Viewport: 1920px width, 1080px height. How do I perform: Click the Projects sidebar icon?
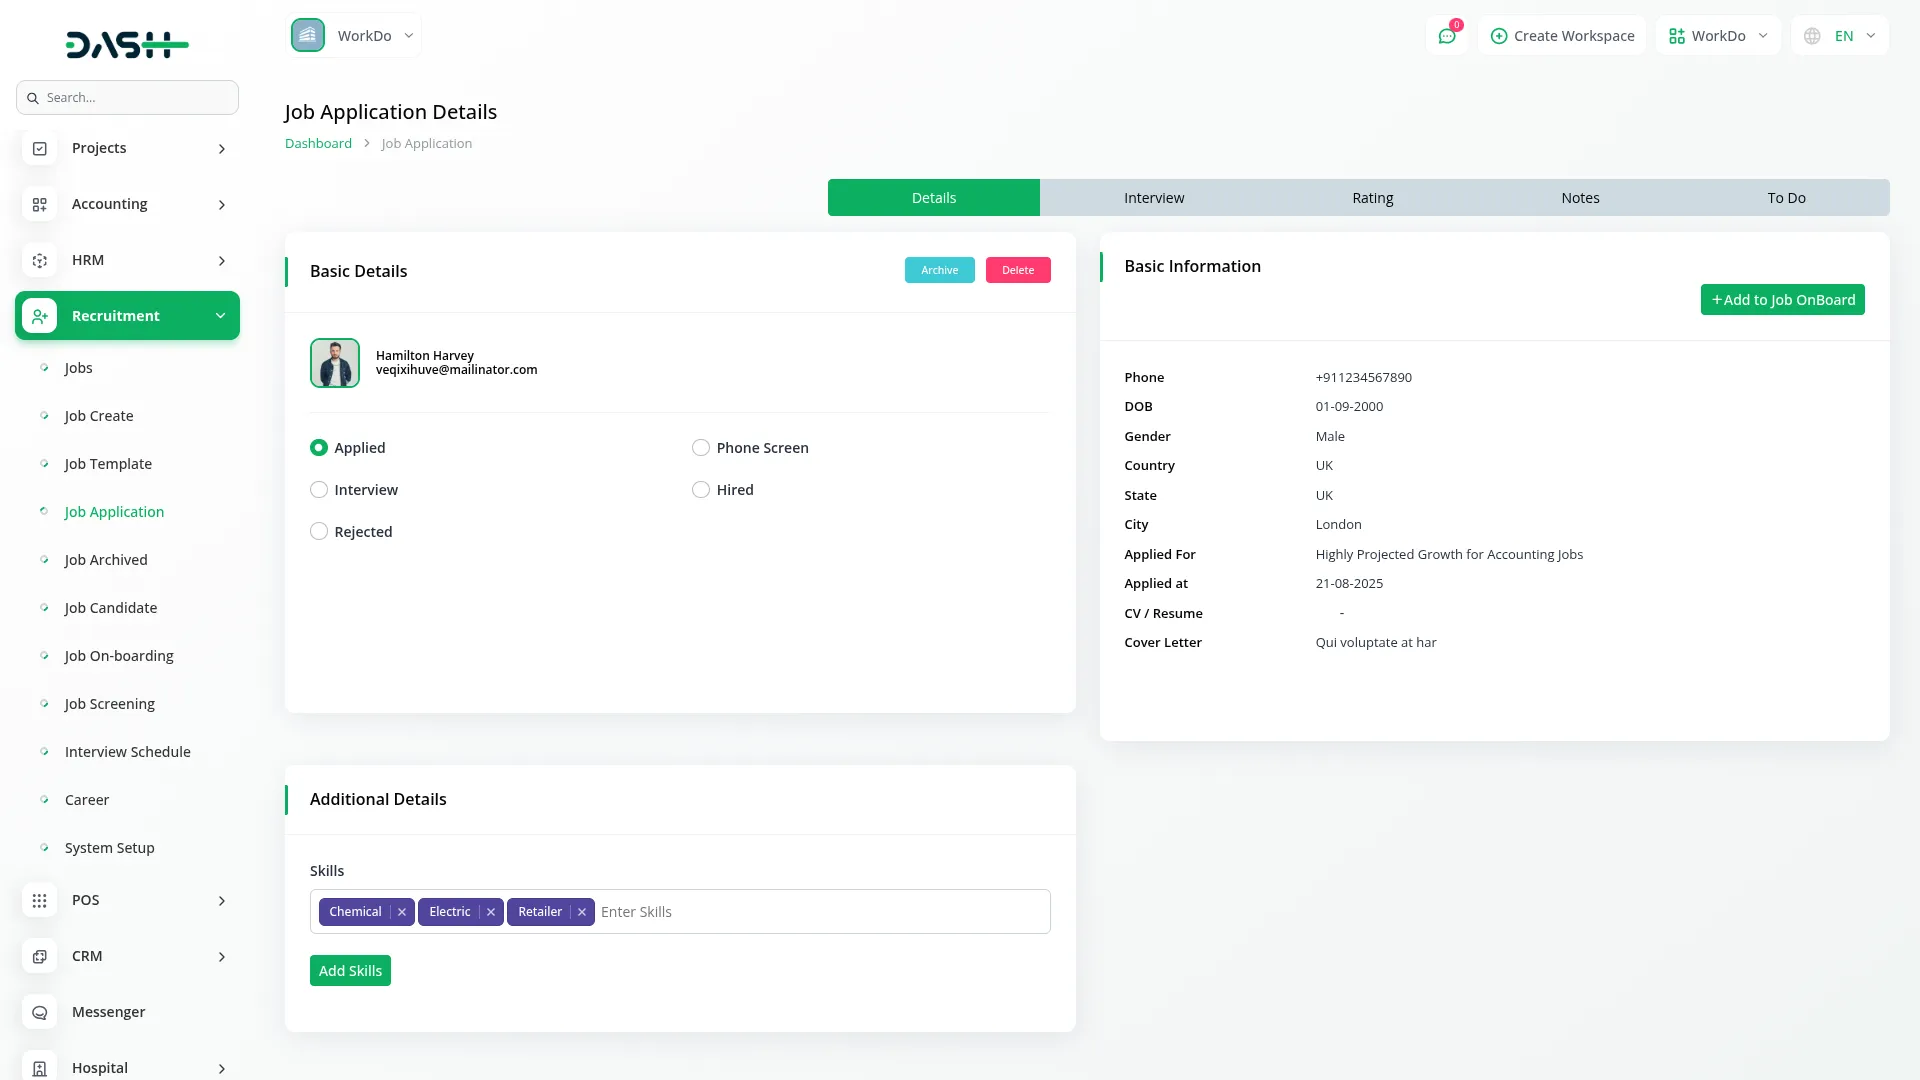[39, 148]
